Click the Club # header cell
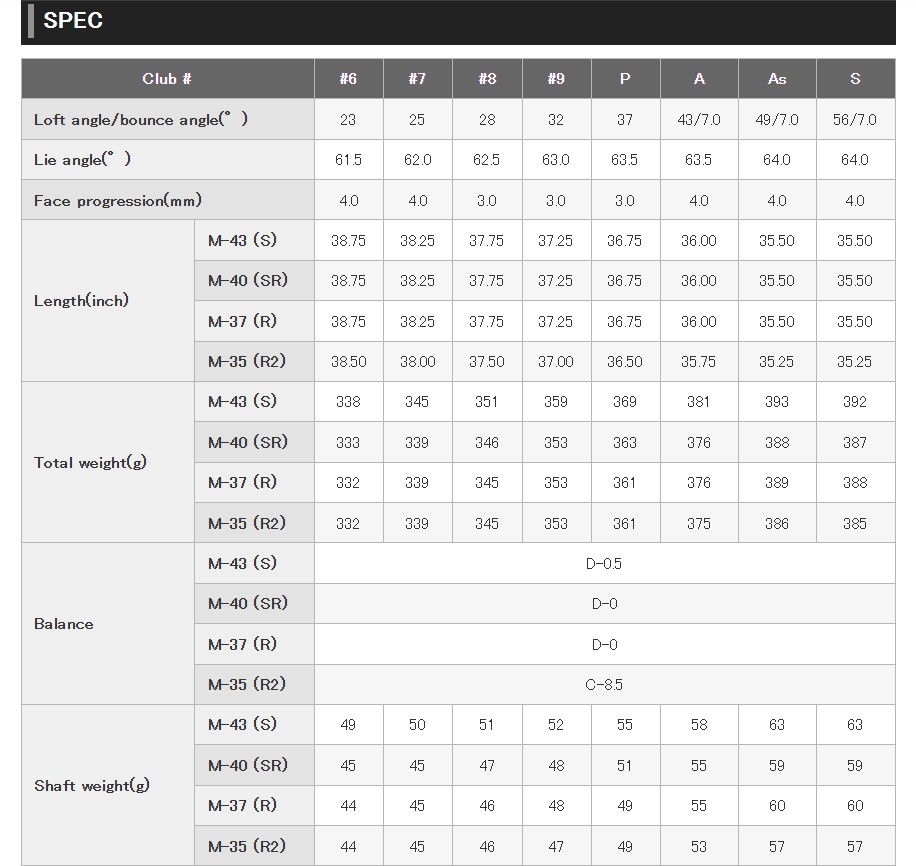 point(167,79)
